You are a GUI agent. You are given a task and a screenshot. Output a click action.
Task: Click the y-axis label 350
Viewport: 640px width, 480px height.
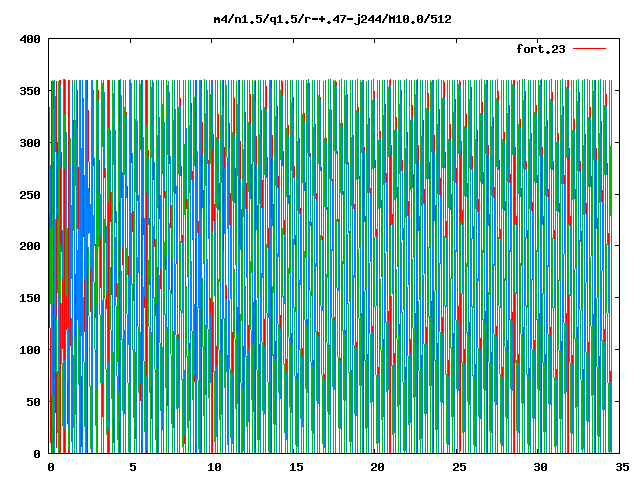[x=30, y=91]
